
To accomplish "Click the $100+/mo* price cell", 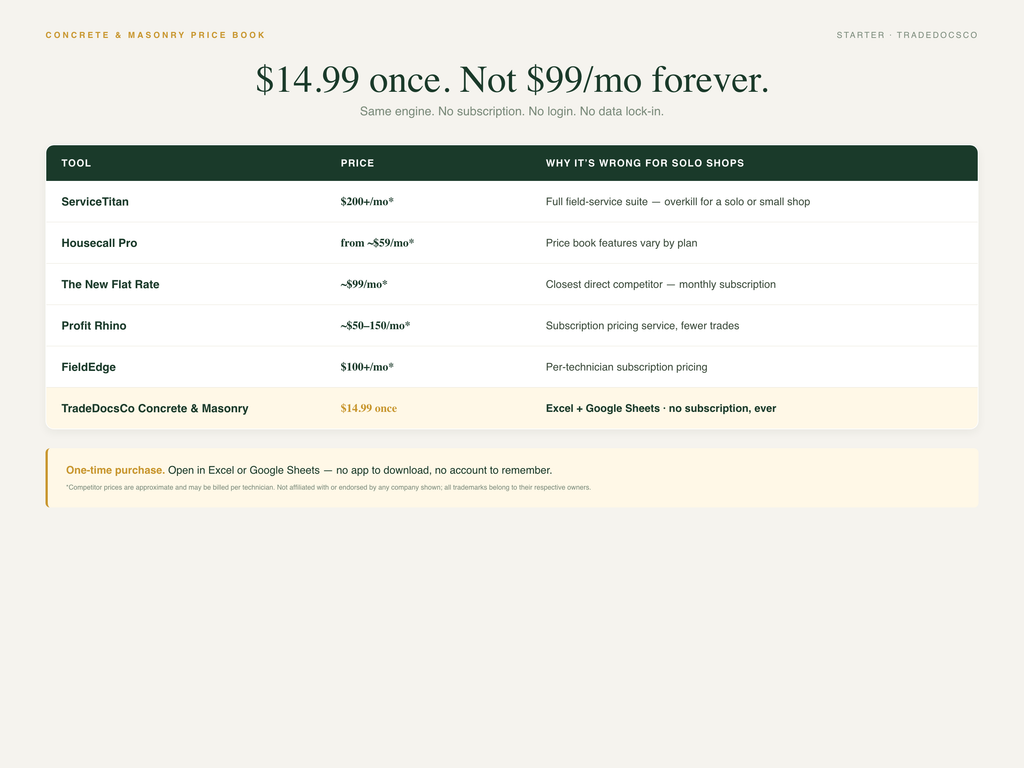I will coord(367,367).
